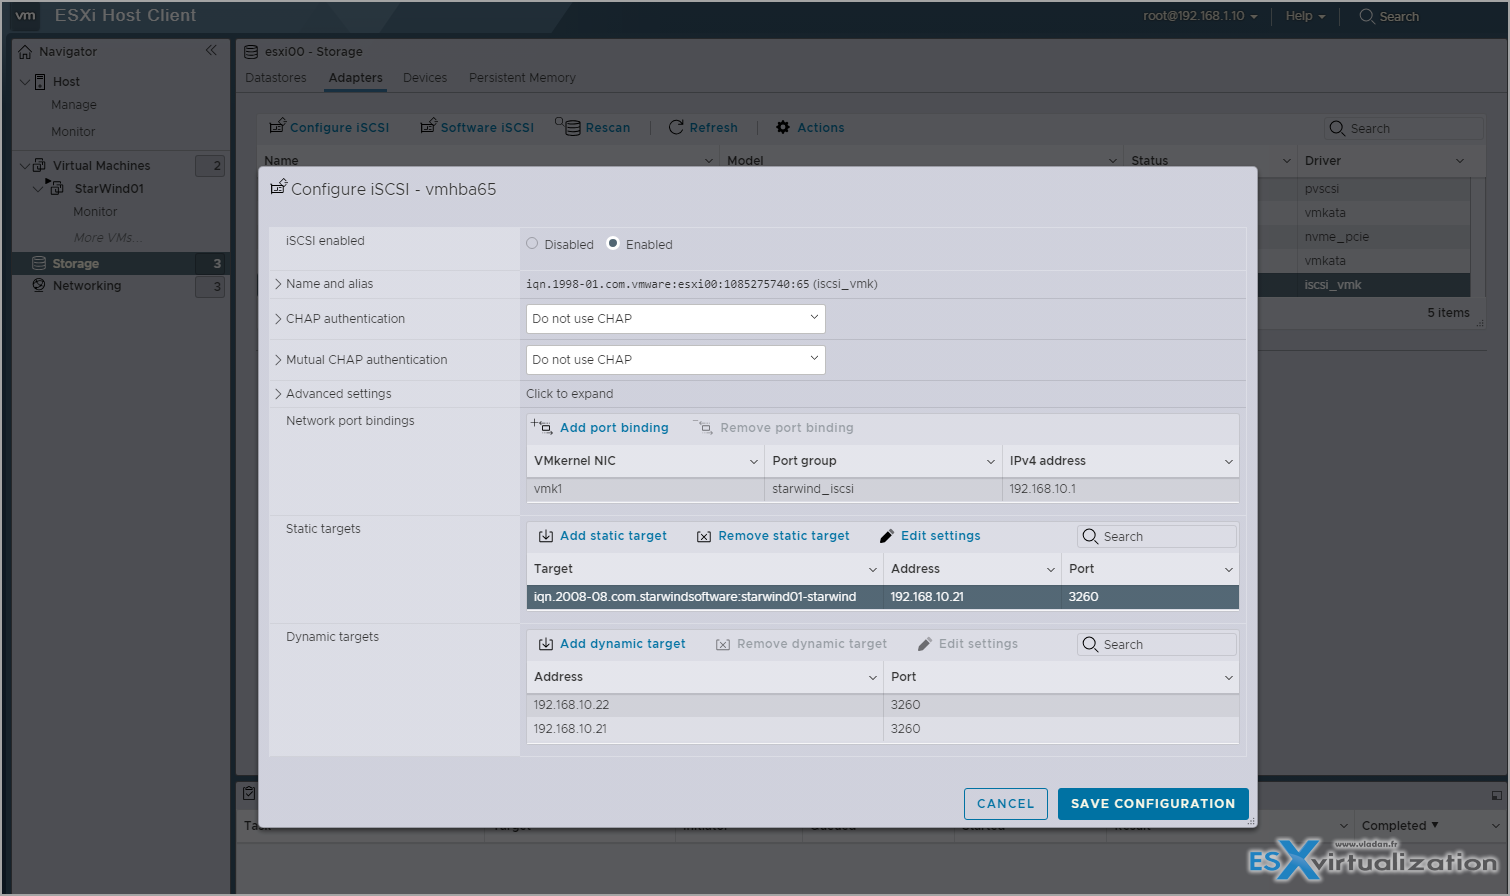Viewport: 1510px width, 896px height.
Task: Click the recent tasks panel icon
Action: (249, 793)
